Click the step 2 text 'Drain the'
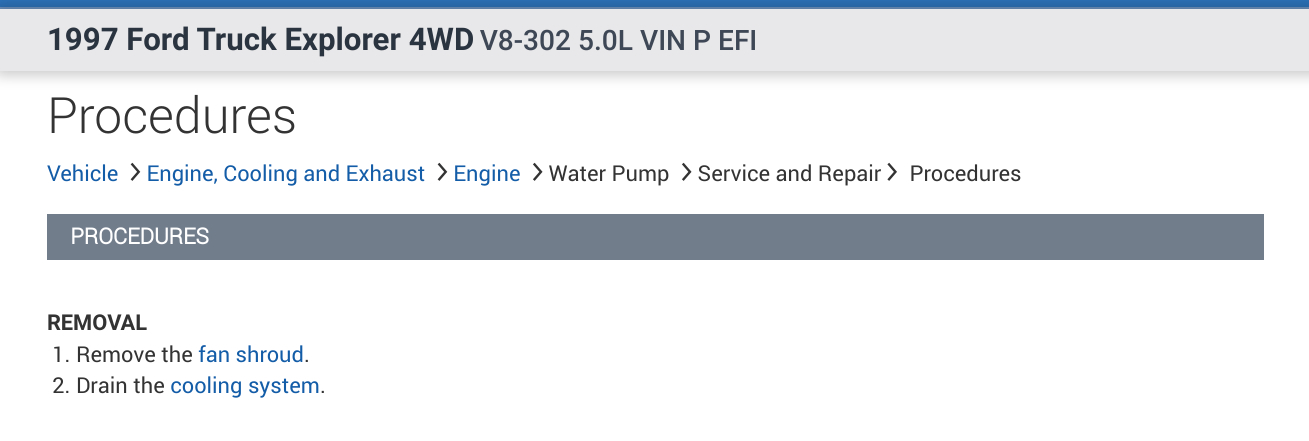Viewport: 1309px width, 441px height. point(120,386)
